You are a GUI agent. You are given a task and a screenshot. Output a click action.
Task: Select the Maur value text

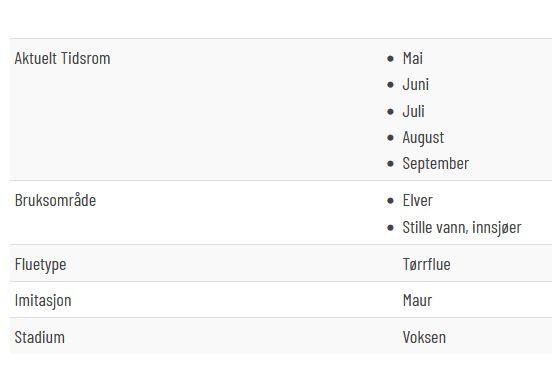[418, 301]
